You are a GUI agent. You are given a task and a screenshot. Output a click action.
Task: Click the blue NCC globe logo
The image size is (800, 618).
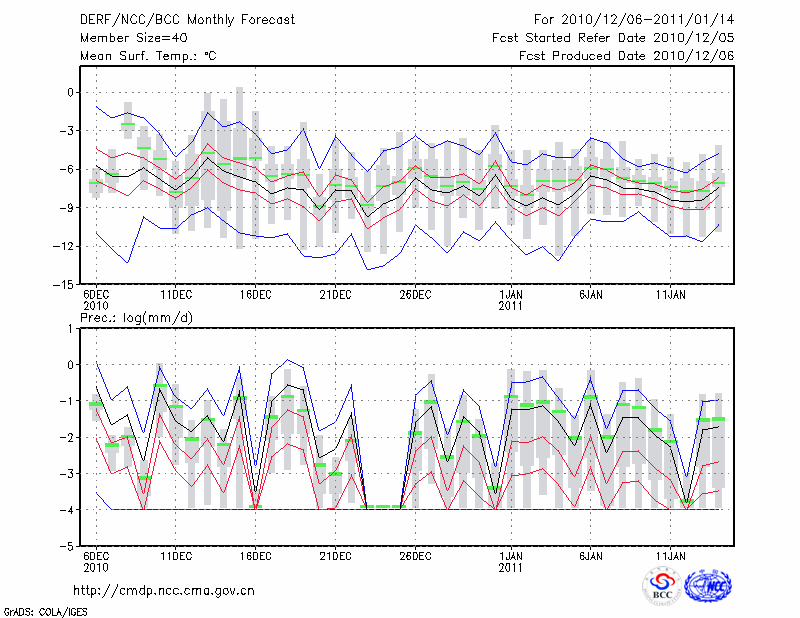point(707,587)
